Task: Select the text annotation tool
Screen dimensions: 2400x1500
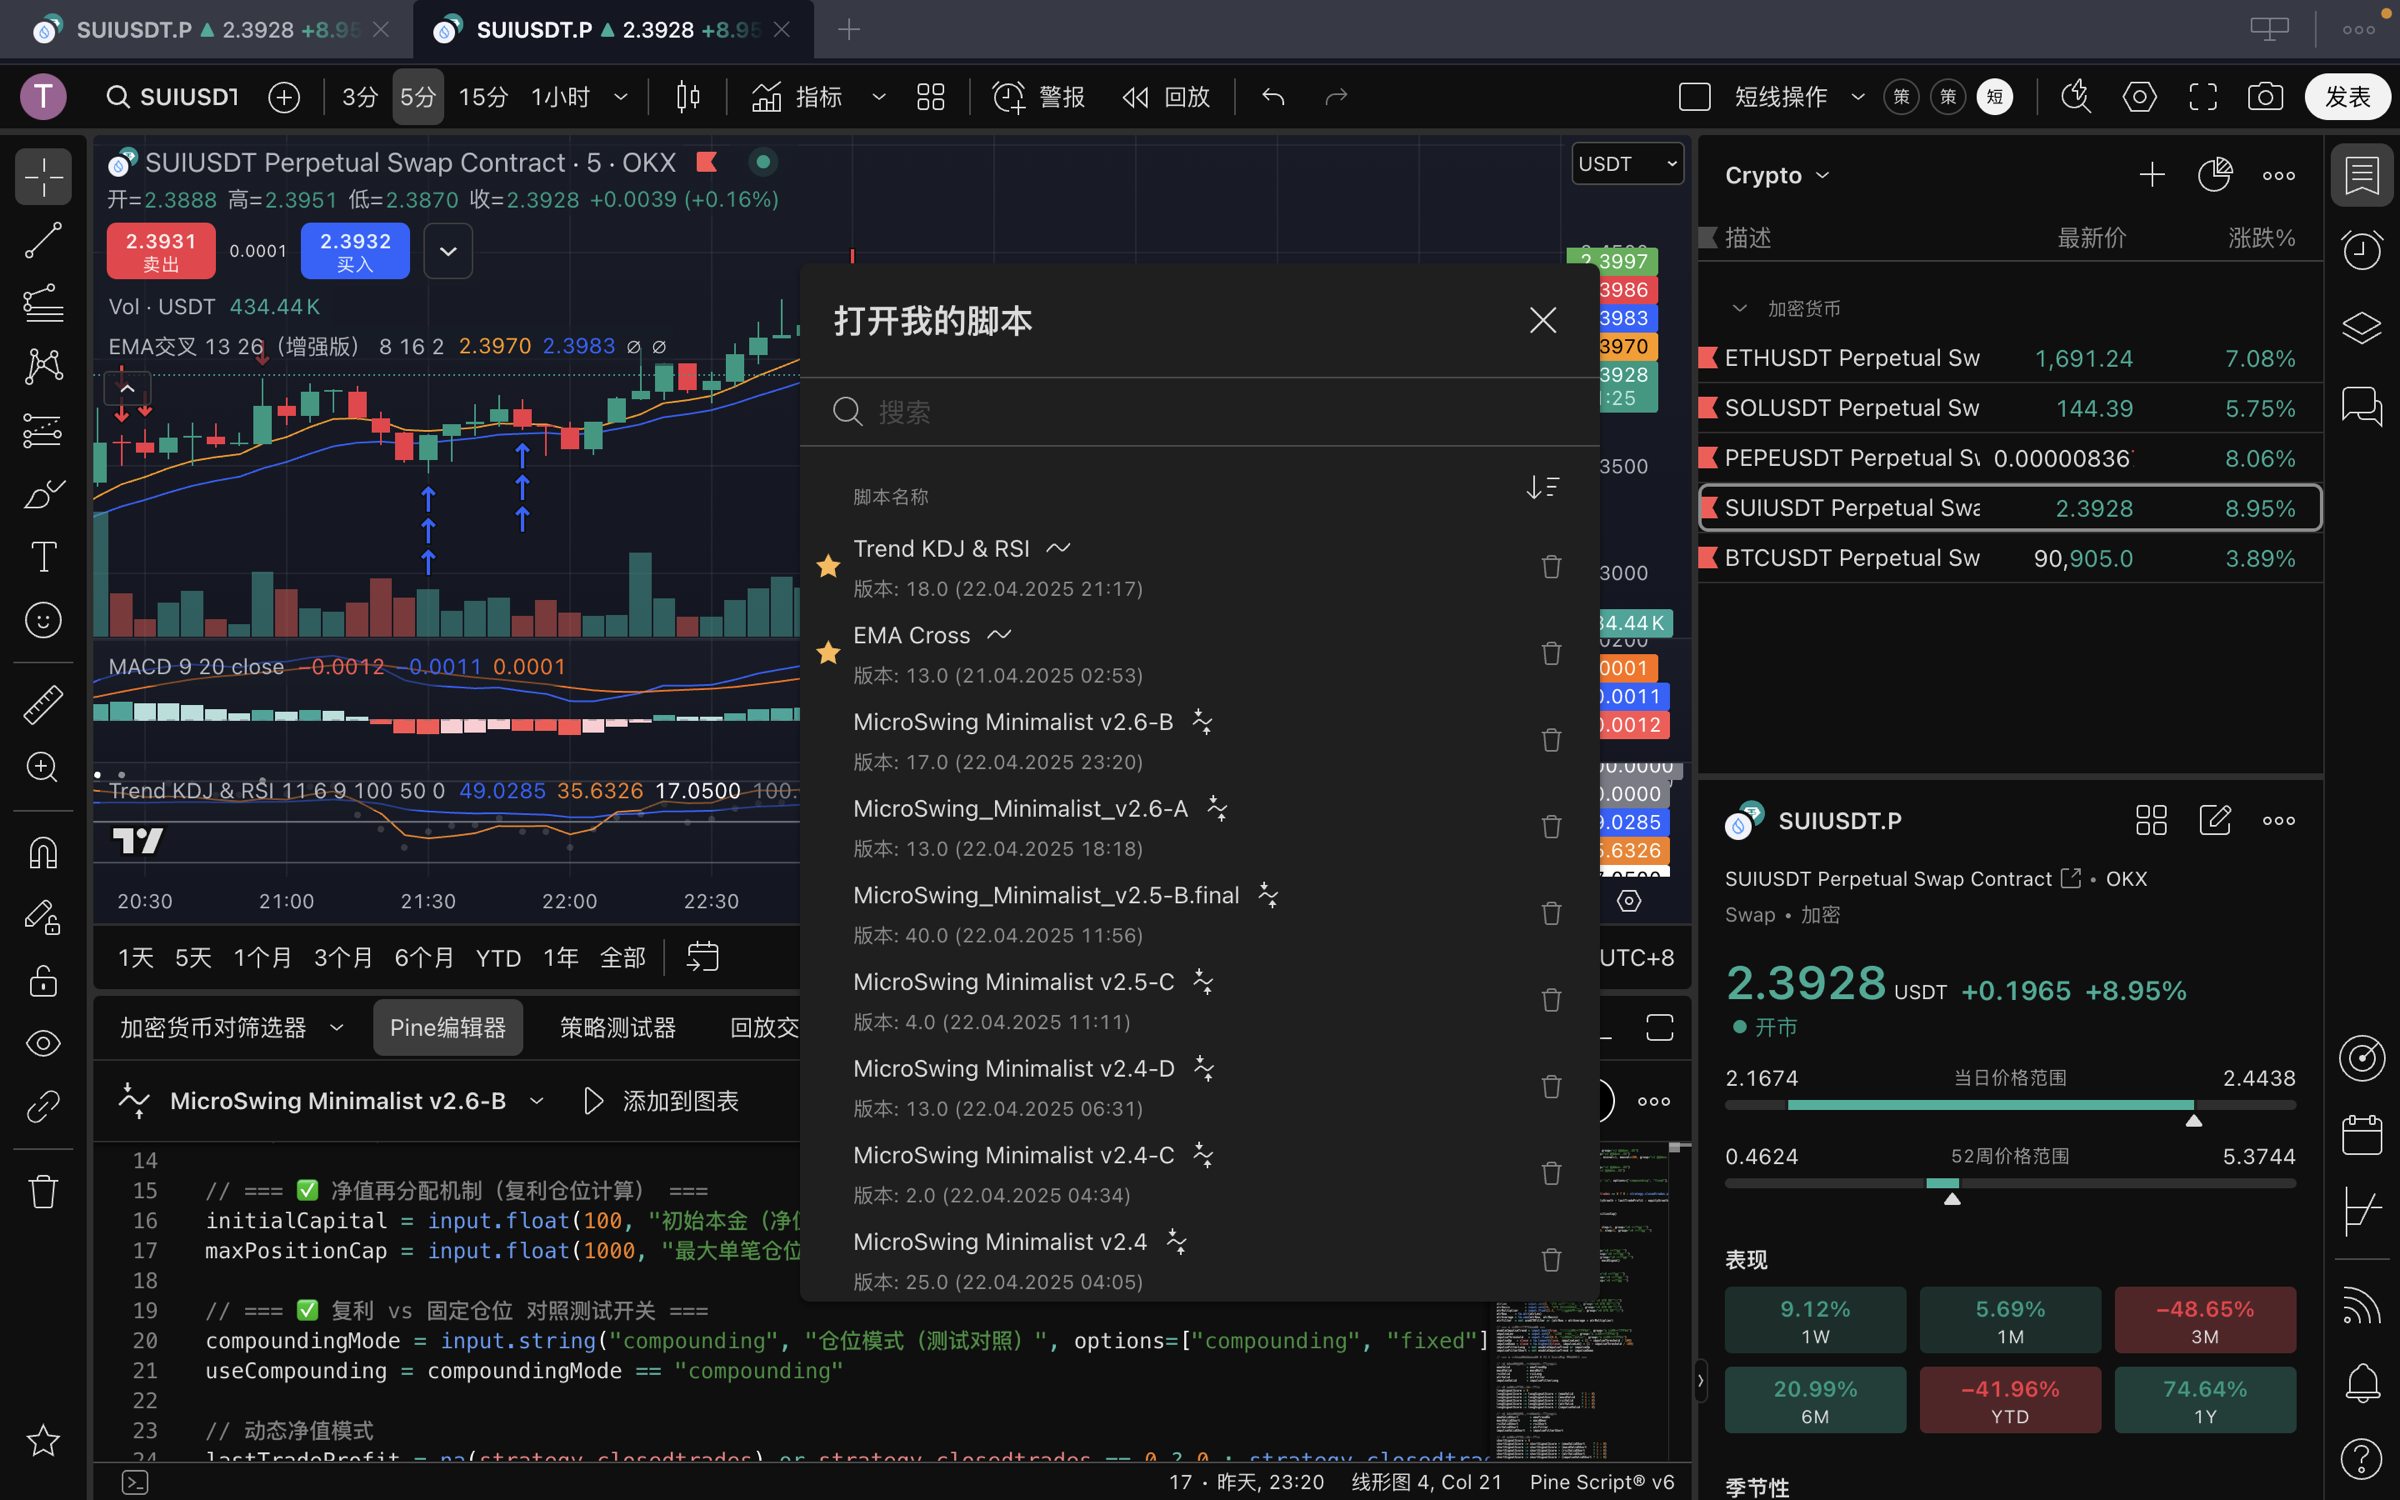Action: pyautogui.click(x=43, y=557)
